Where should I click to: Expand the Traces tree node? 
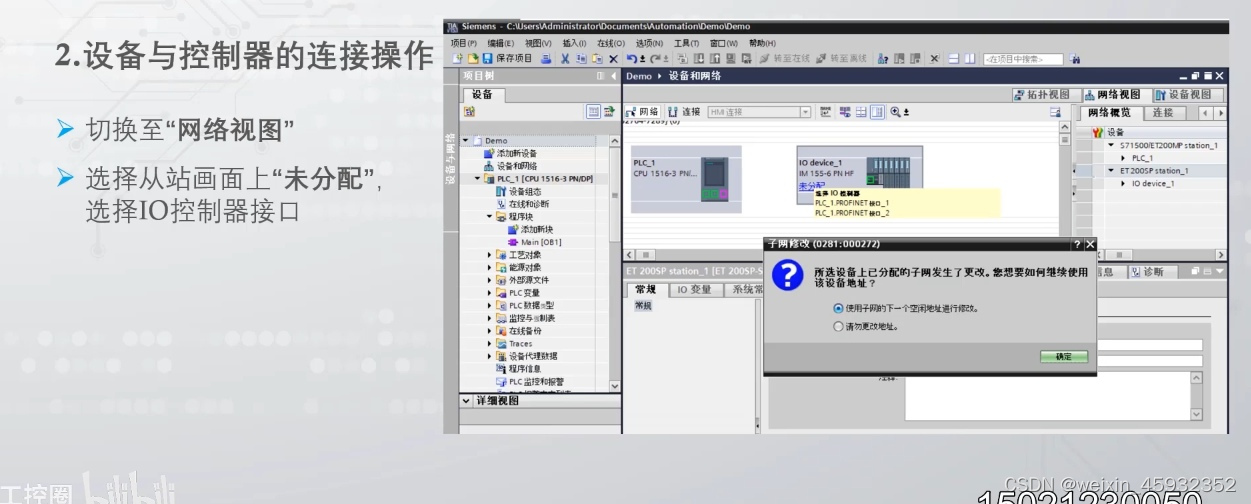(490, 343)
